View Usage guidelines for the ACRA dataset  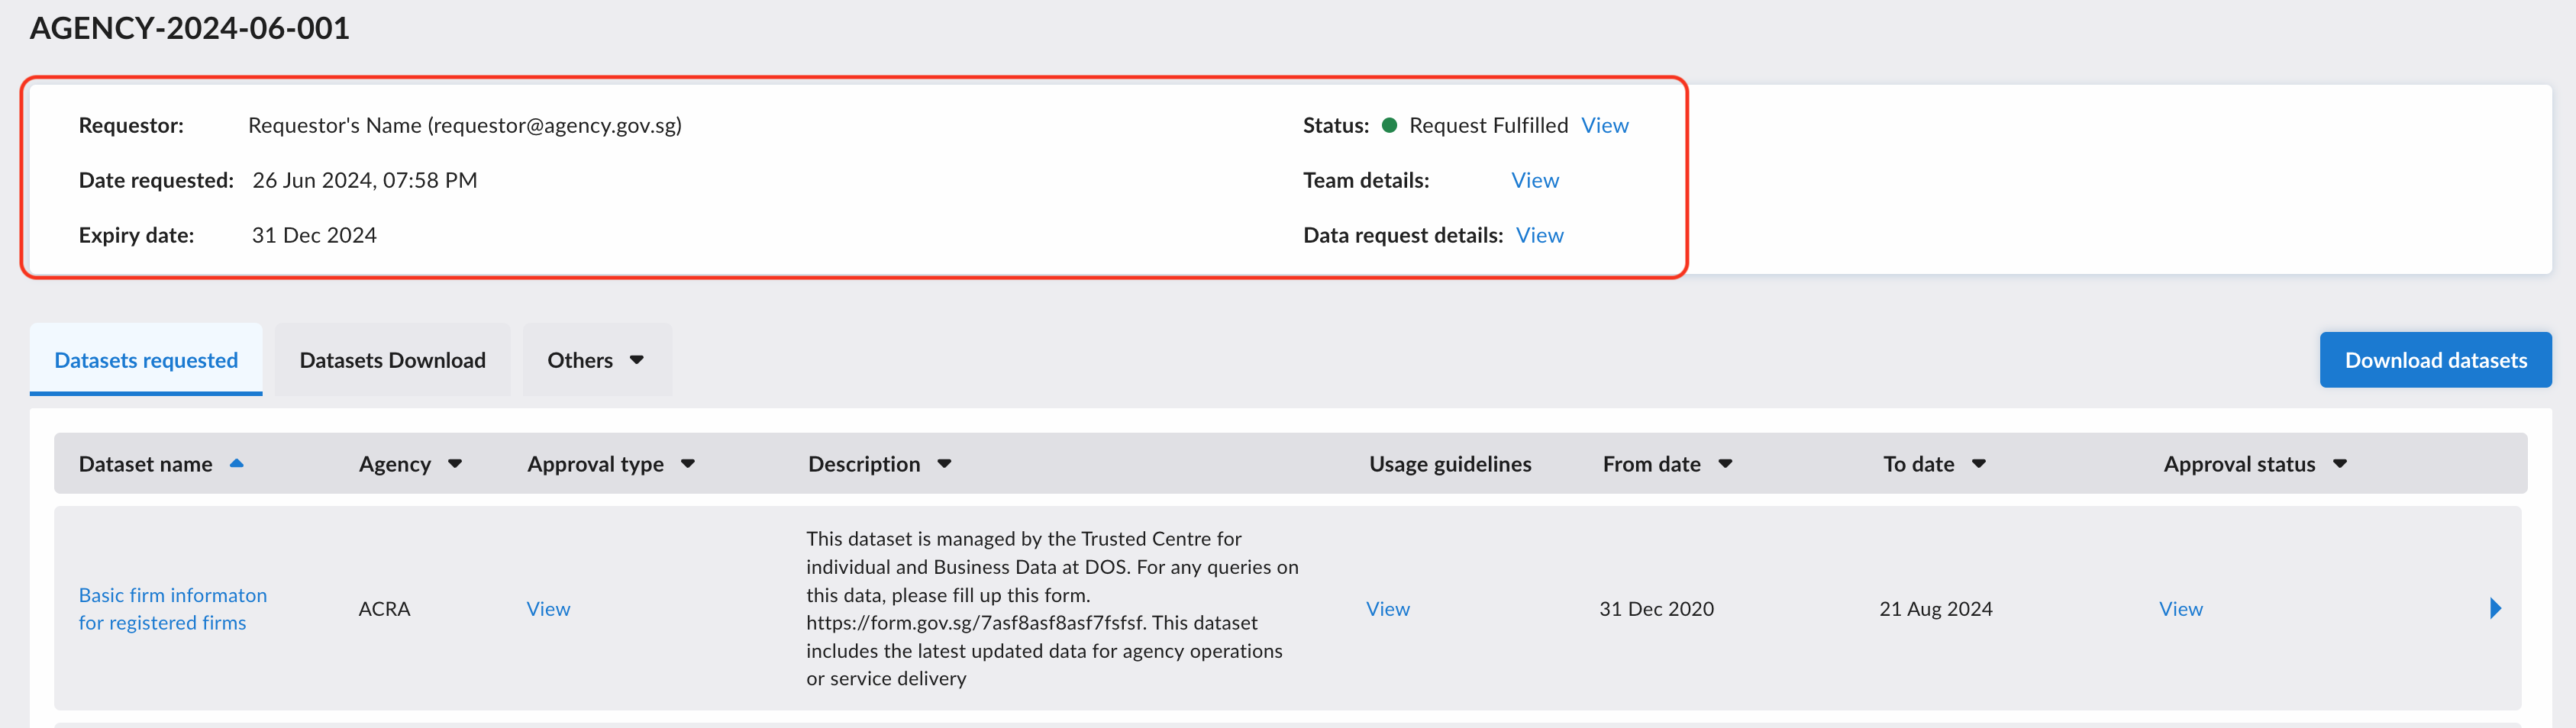click(1388, 608)
